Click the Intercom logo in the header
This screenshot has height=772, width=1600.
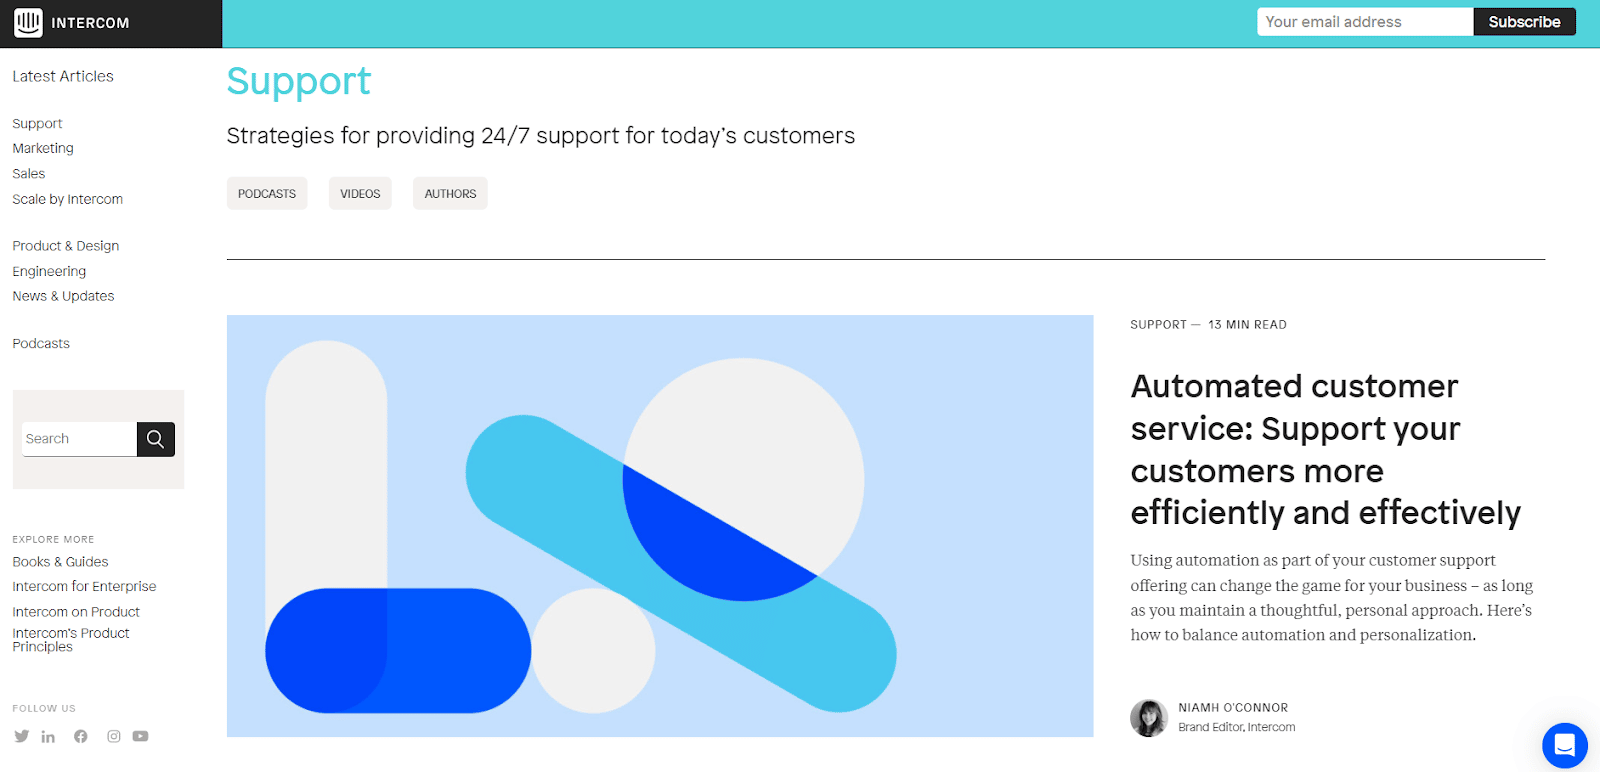coord(70,22)
